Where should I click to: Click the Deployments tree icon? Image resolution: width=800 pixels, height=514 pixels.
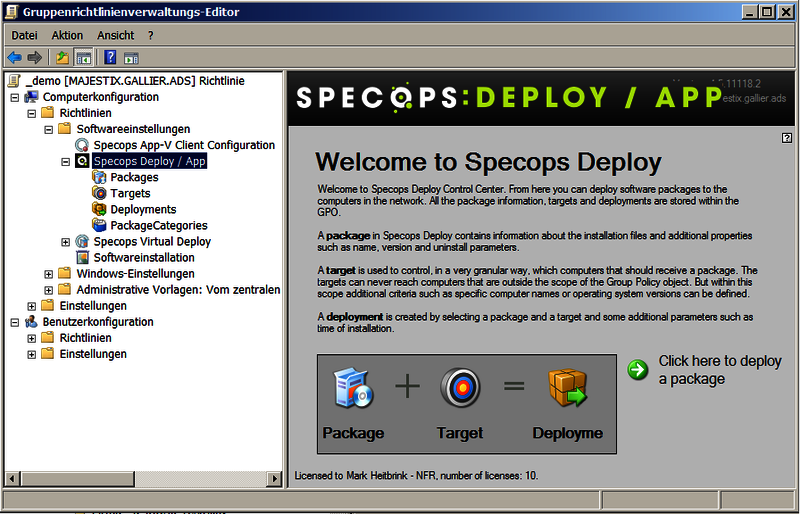[x=99, y=209]
